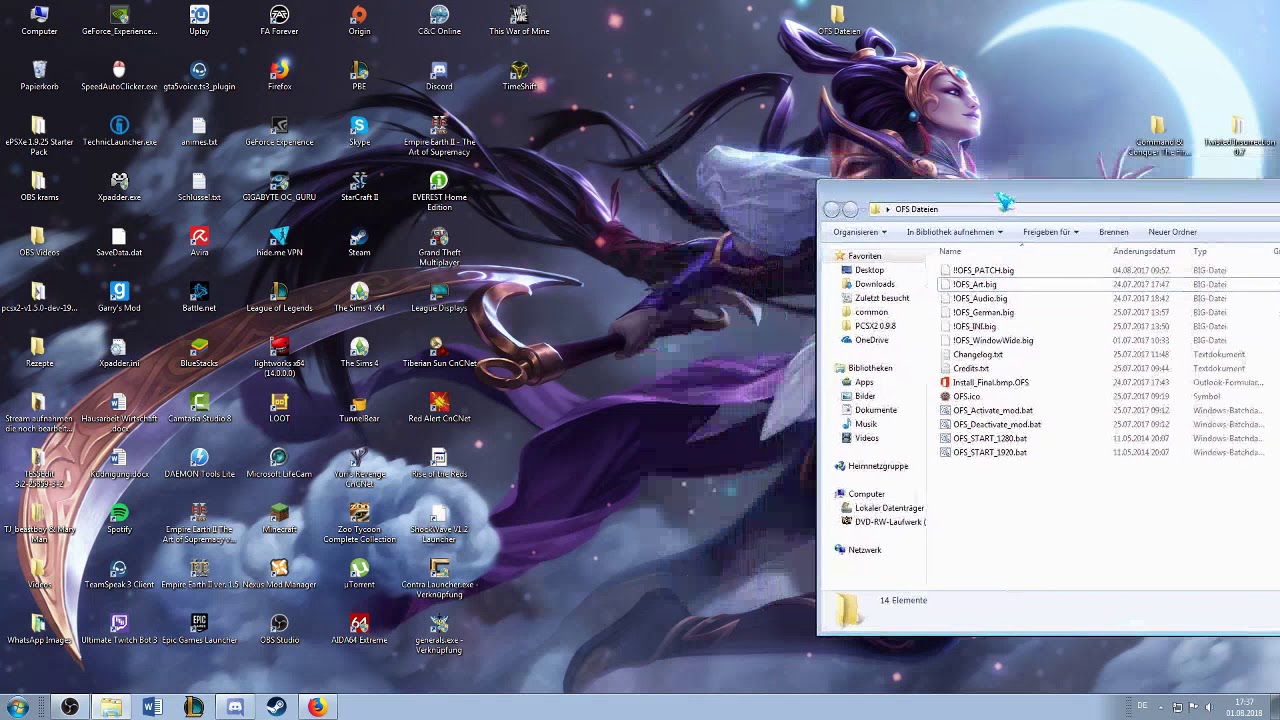Select the µTorrent desktop shortcut
This screenshot has height=720, width=1280.
pyautogui.click(x=359, y=573)
